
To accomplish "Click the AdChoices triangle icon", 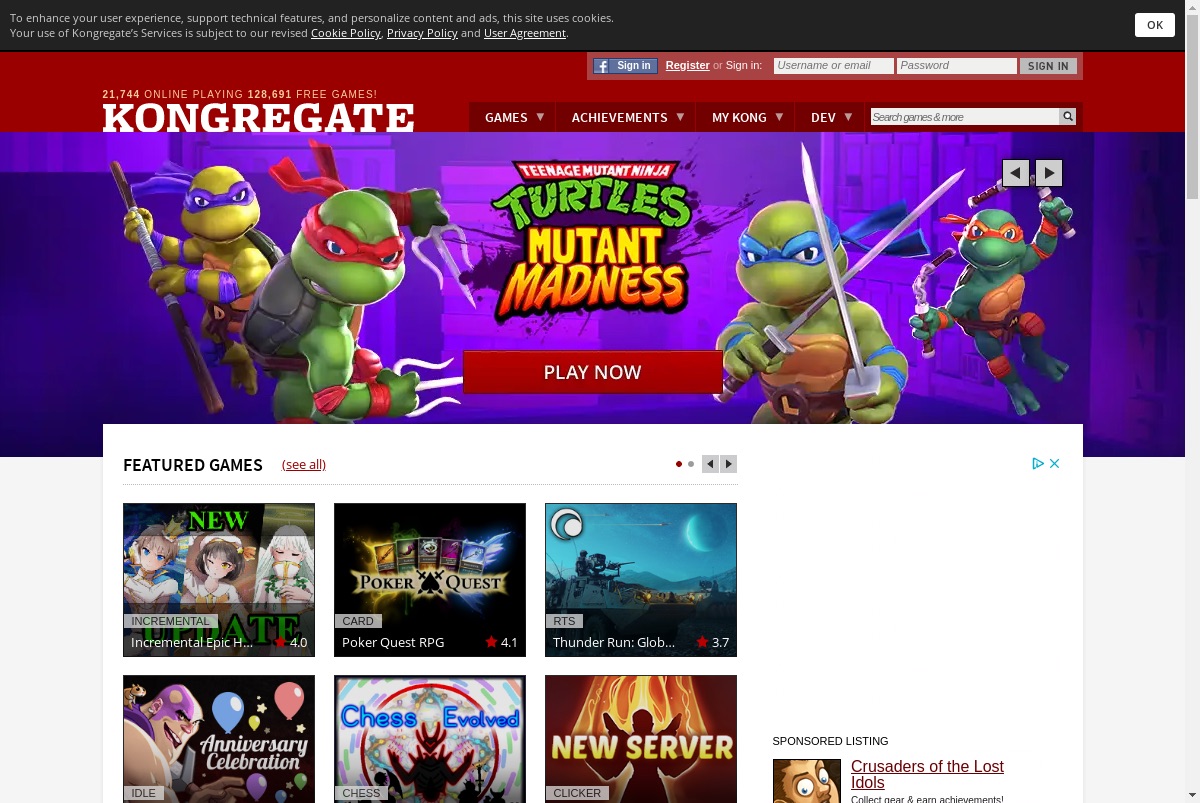I will pyautogui.click(x=1038, y=463).
